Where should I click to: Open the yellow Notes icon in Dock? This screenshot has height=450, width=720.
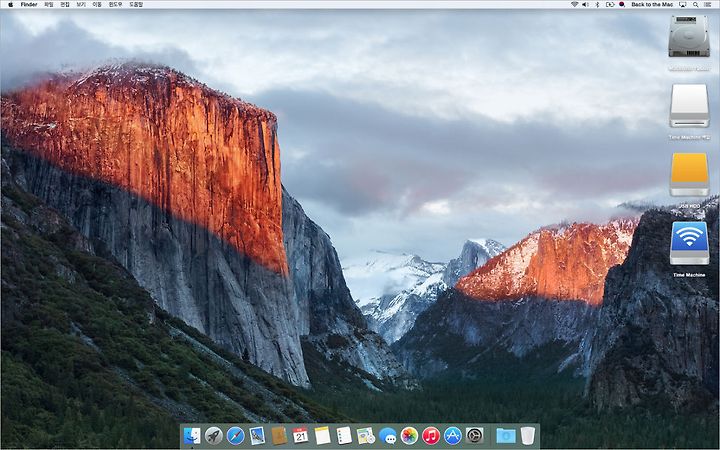[322, 436]
